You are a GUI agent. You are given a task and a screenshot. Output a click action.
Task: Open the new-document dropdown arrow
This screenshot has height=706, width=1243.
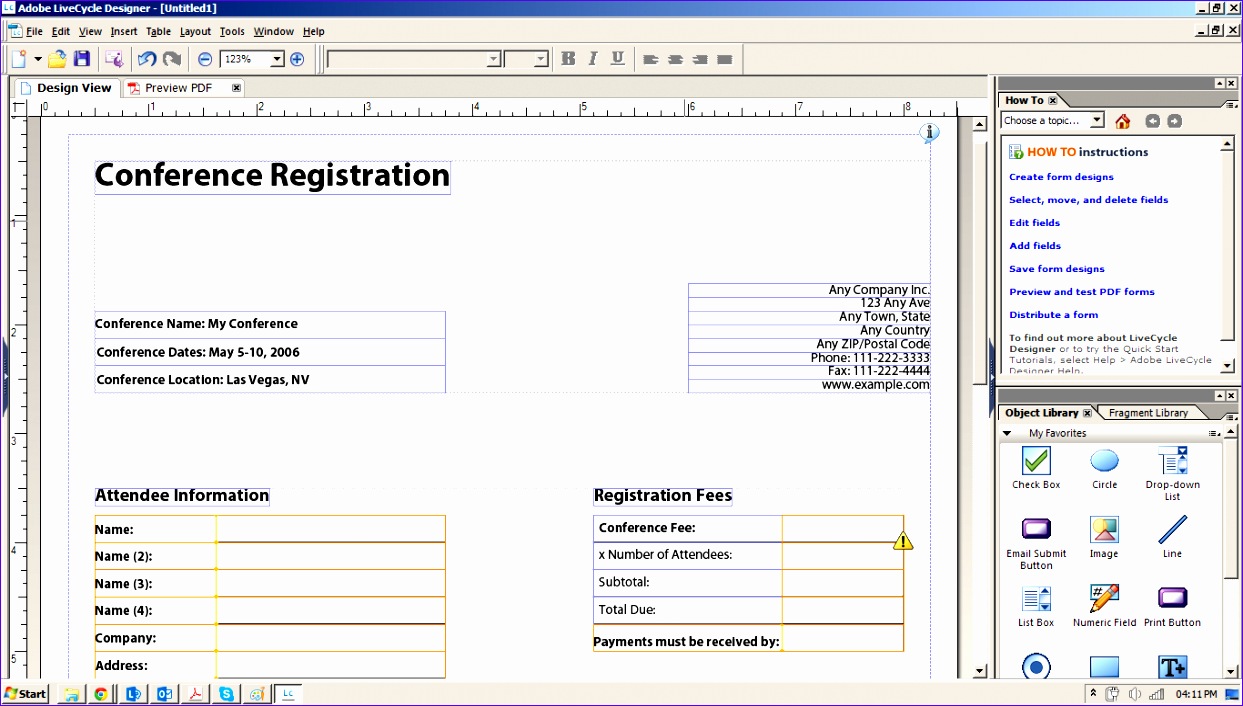click(x=37, y=58)
